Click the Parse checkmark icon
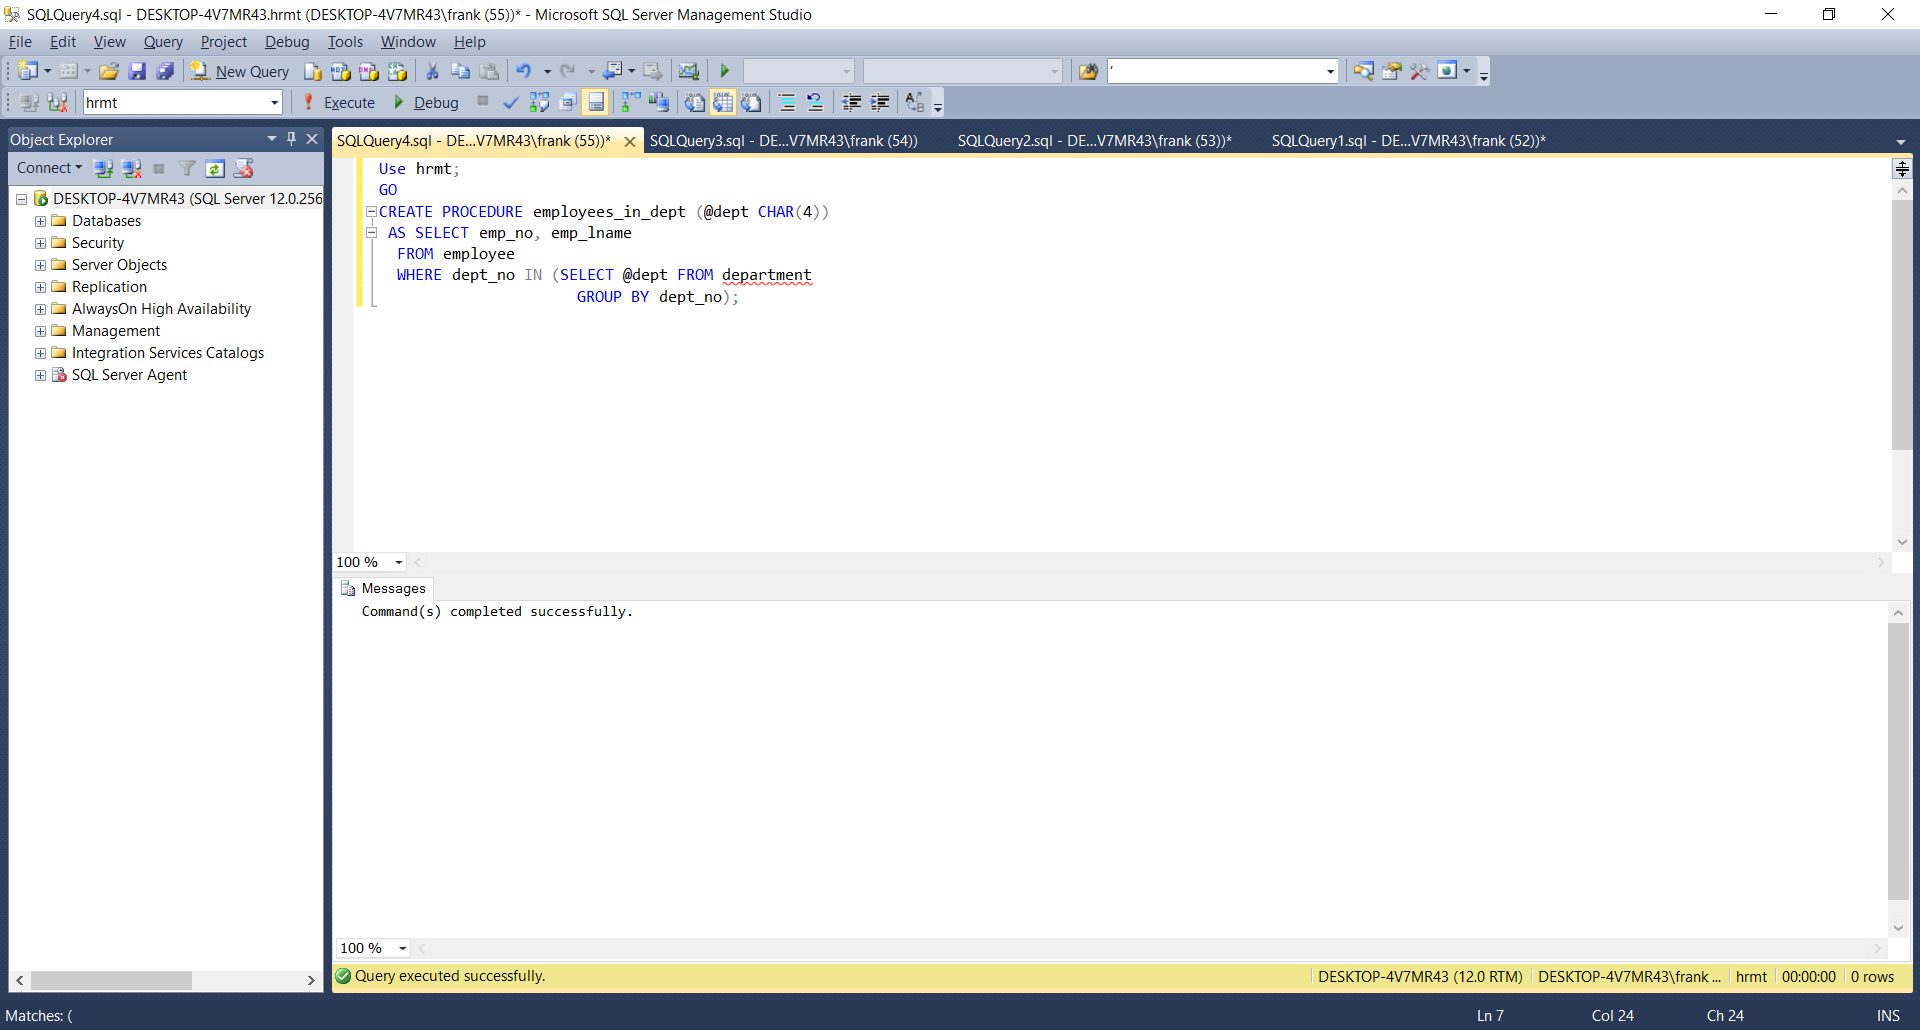Viewport: 1920px width, 1030px height. tap(511, 103)
